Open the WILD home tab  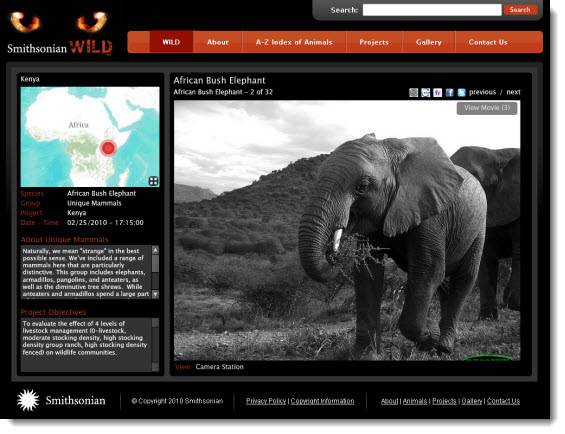(171, 42)
